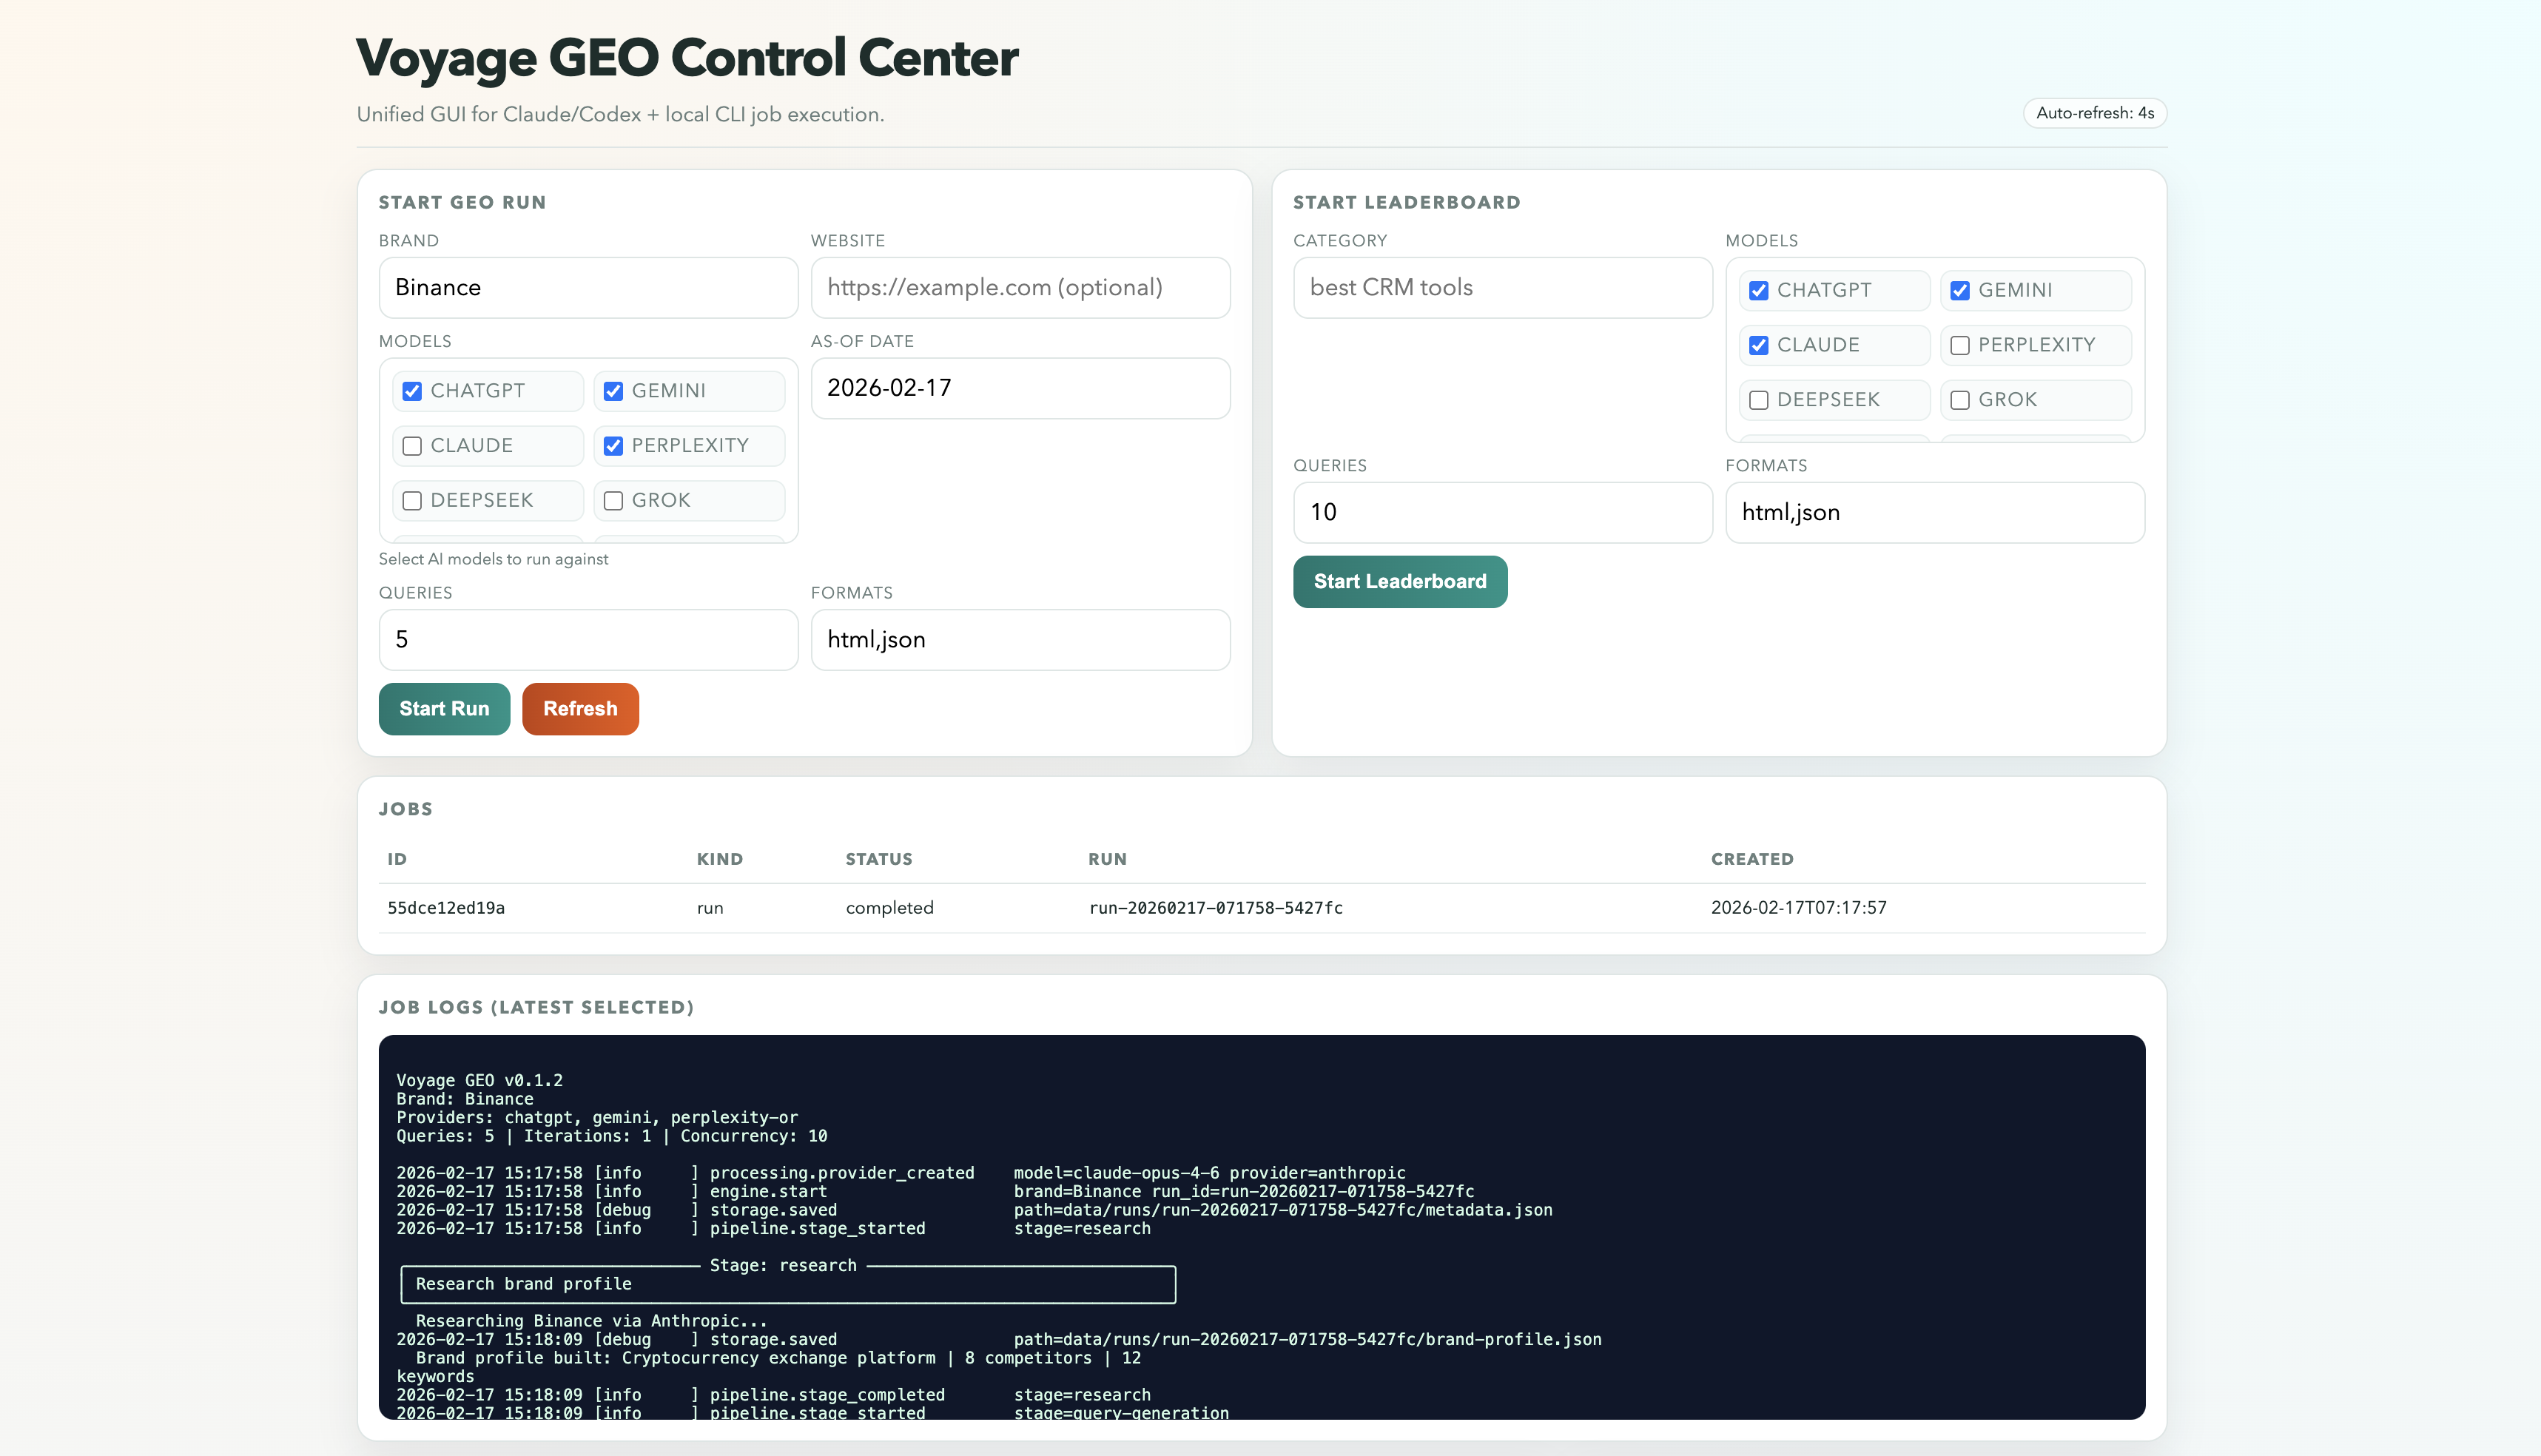Click the GEO Run Formats field html,json

point(1020,640)
